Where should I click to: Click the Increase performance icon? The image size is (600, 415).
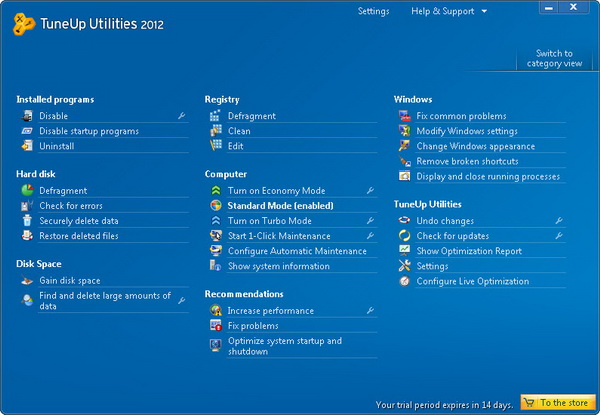215,311
